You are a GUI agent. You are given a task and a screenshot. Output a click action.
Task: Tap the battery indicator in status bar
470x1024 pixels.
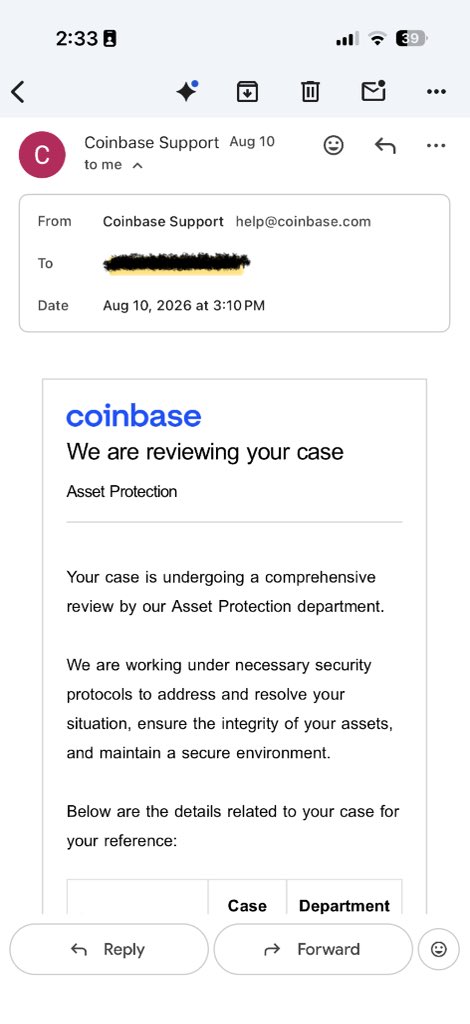411,39
